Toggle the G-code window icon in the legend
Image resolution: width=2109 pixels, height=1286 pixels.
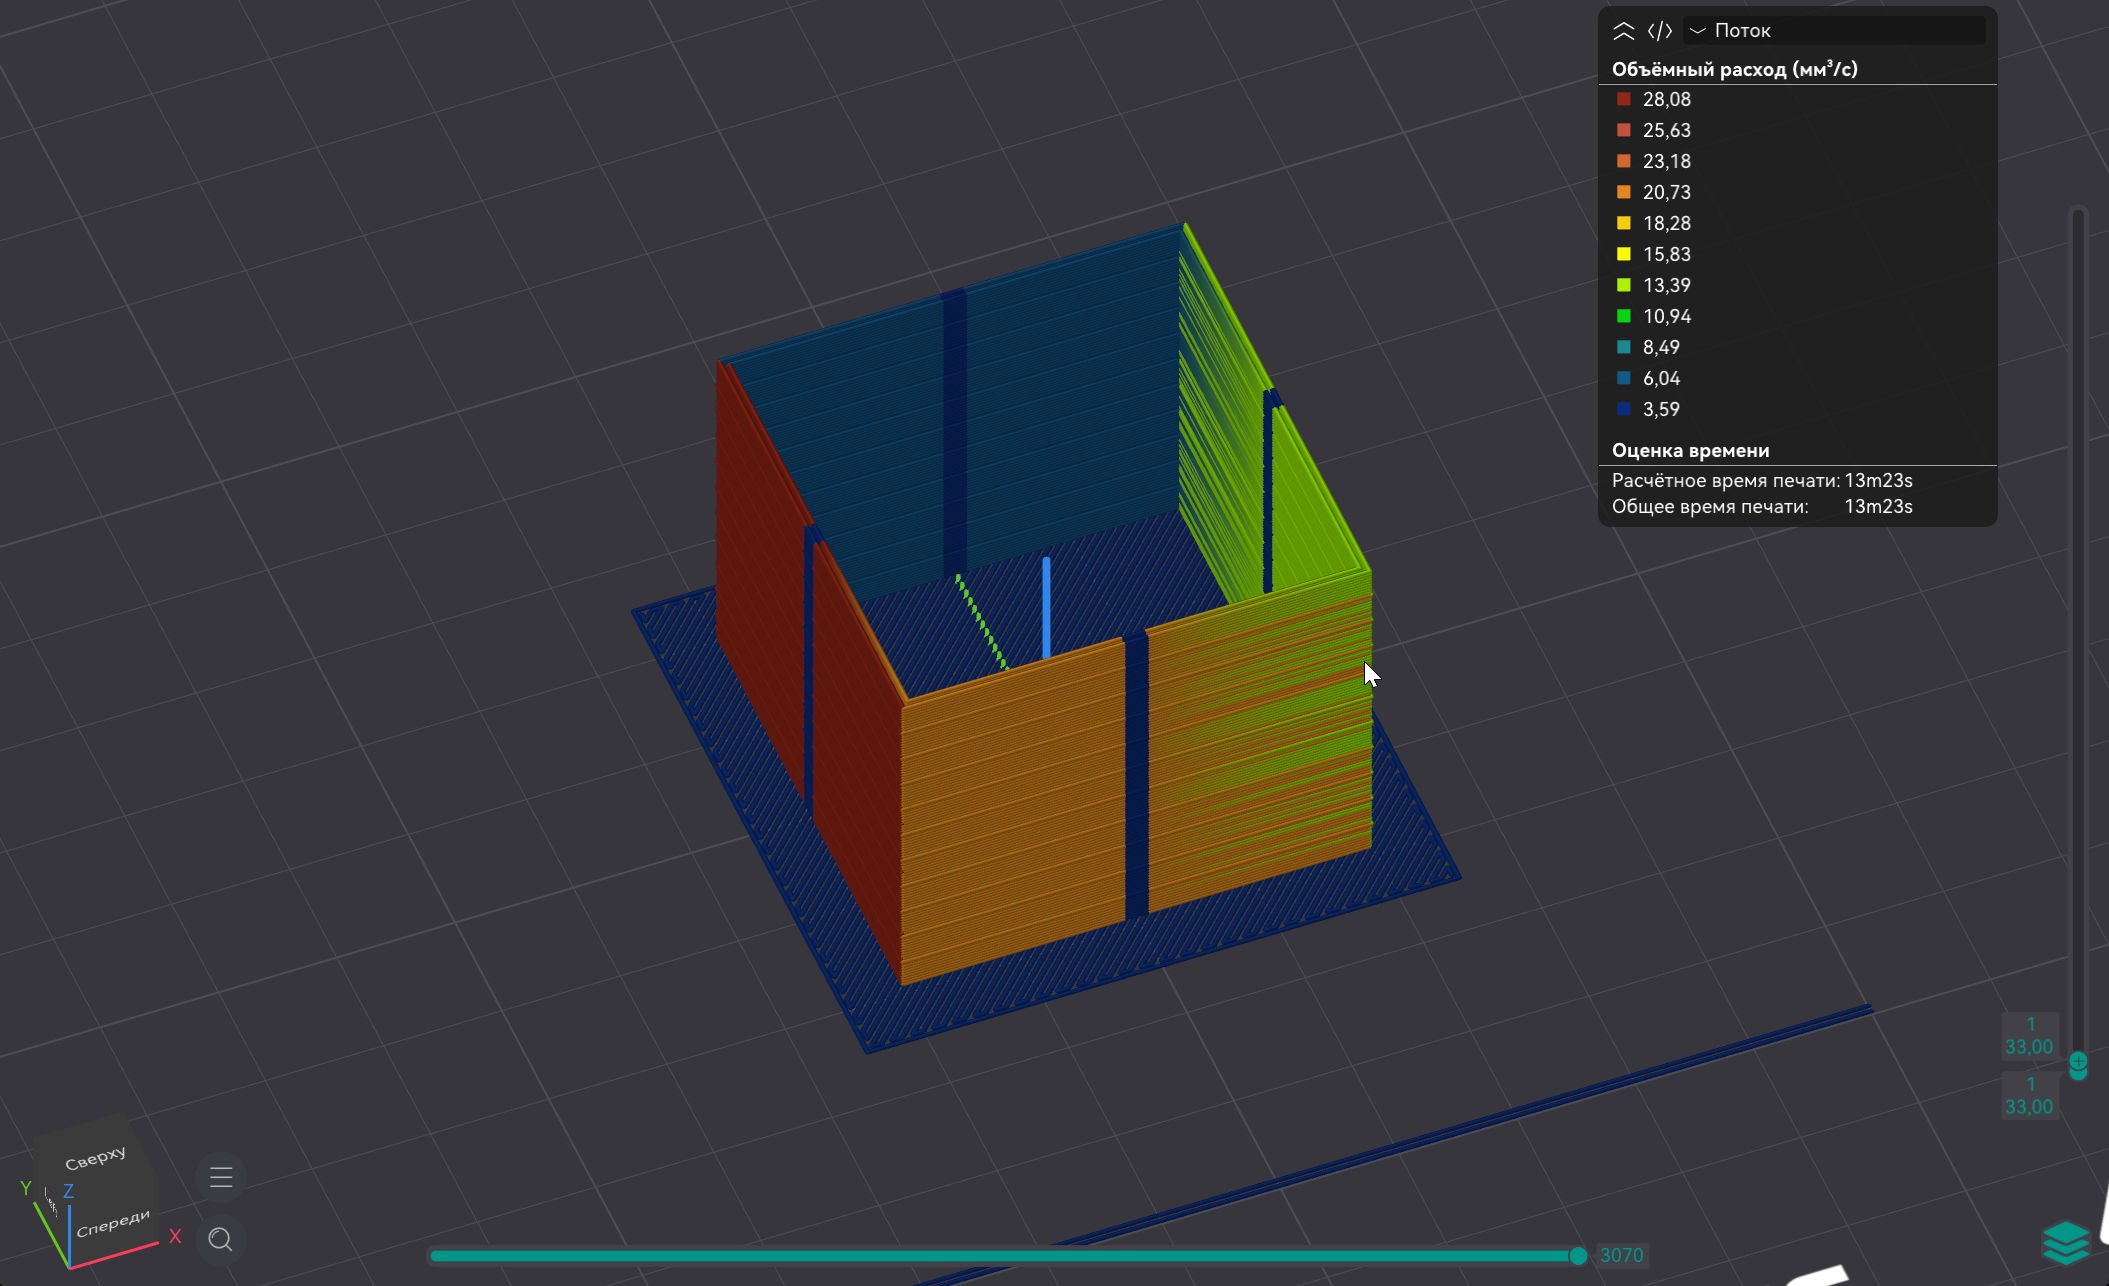(x=1660, y=31)
